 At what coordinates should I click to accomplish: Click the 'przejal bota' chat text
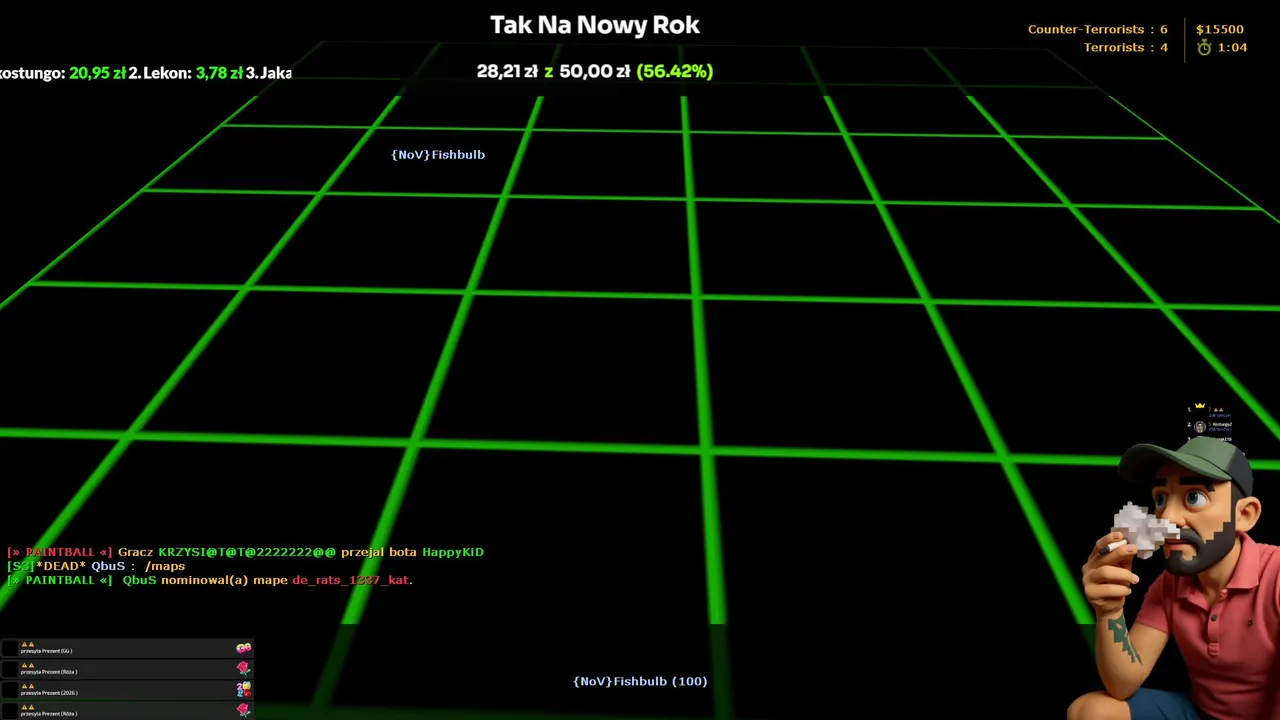tap(379, 552)
